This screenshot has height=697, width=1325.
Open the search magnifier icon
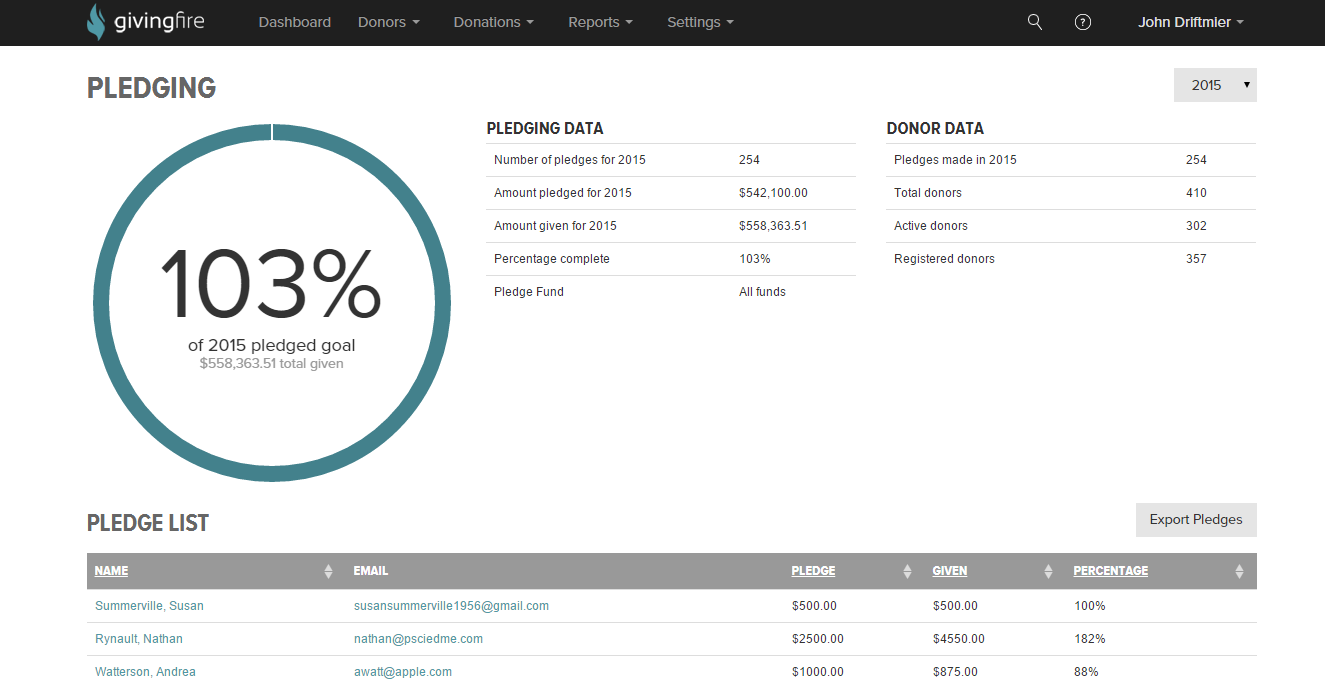1035,22
